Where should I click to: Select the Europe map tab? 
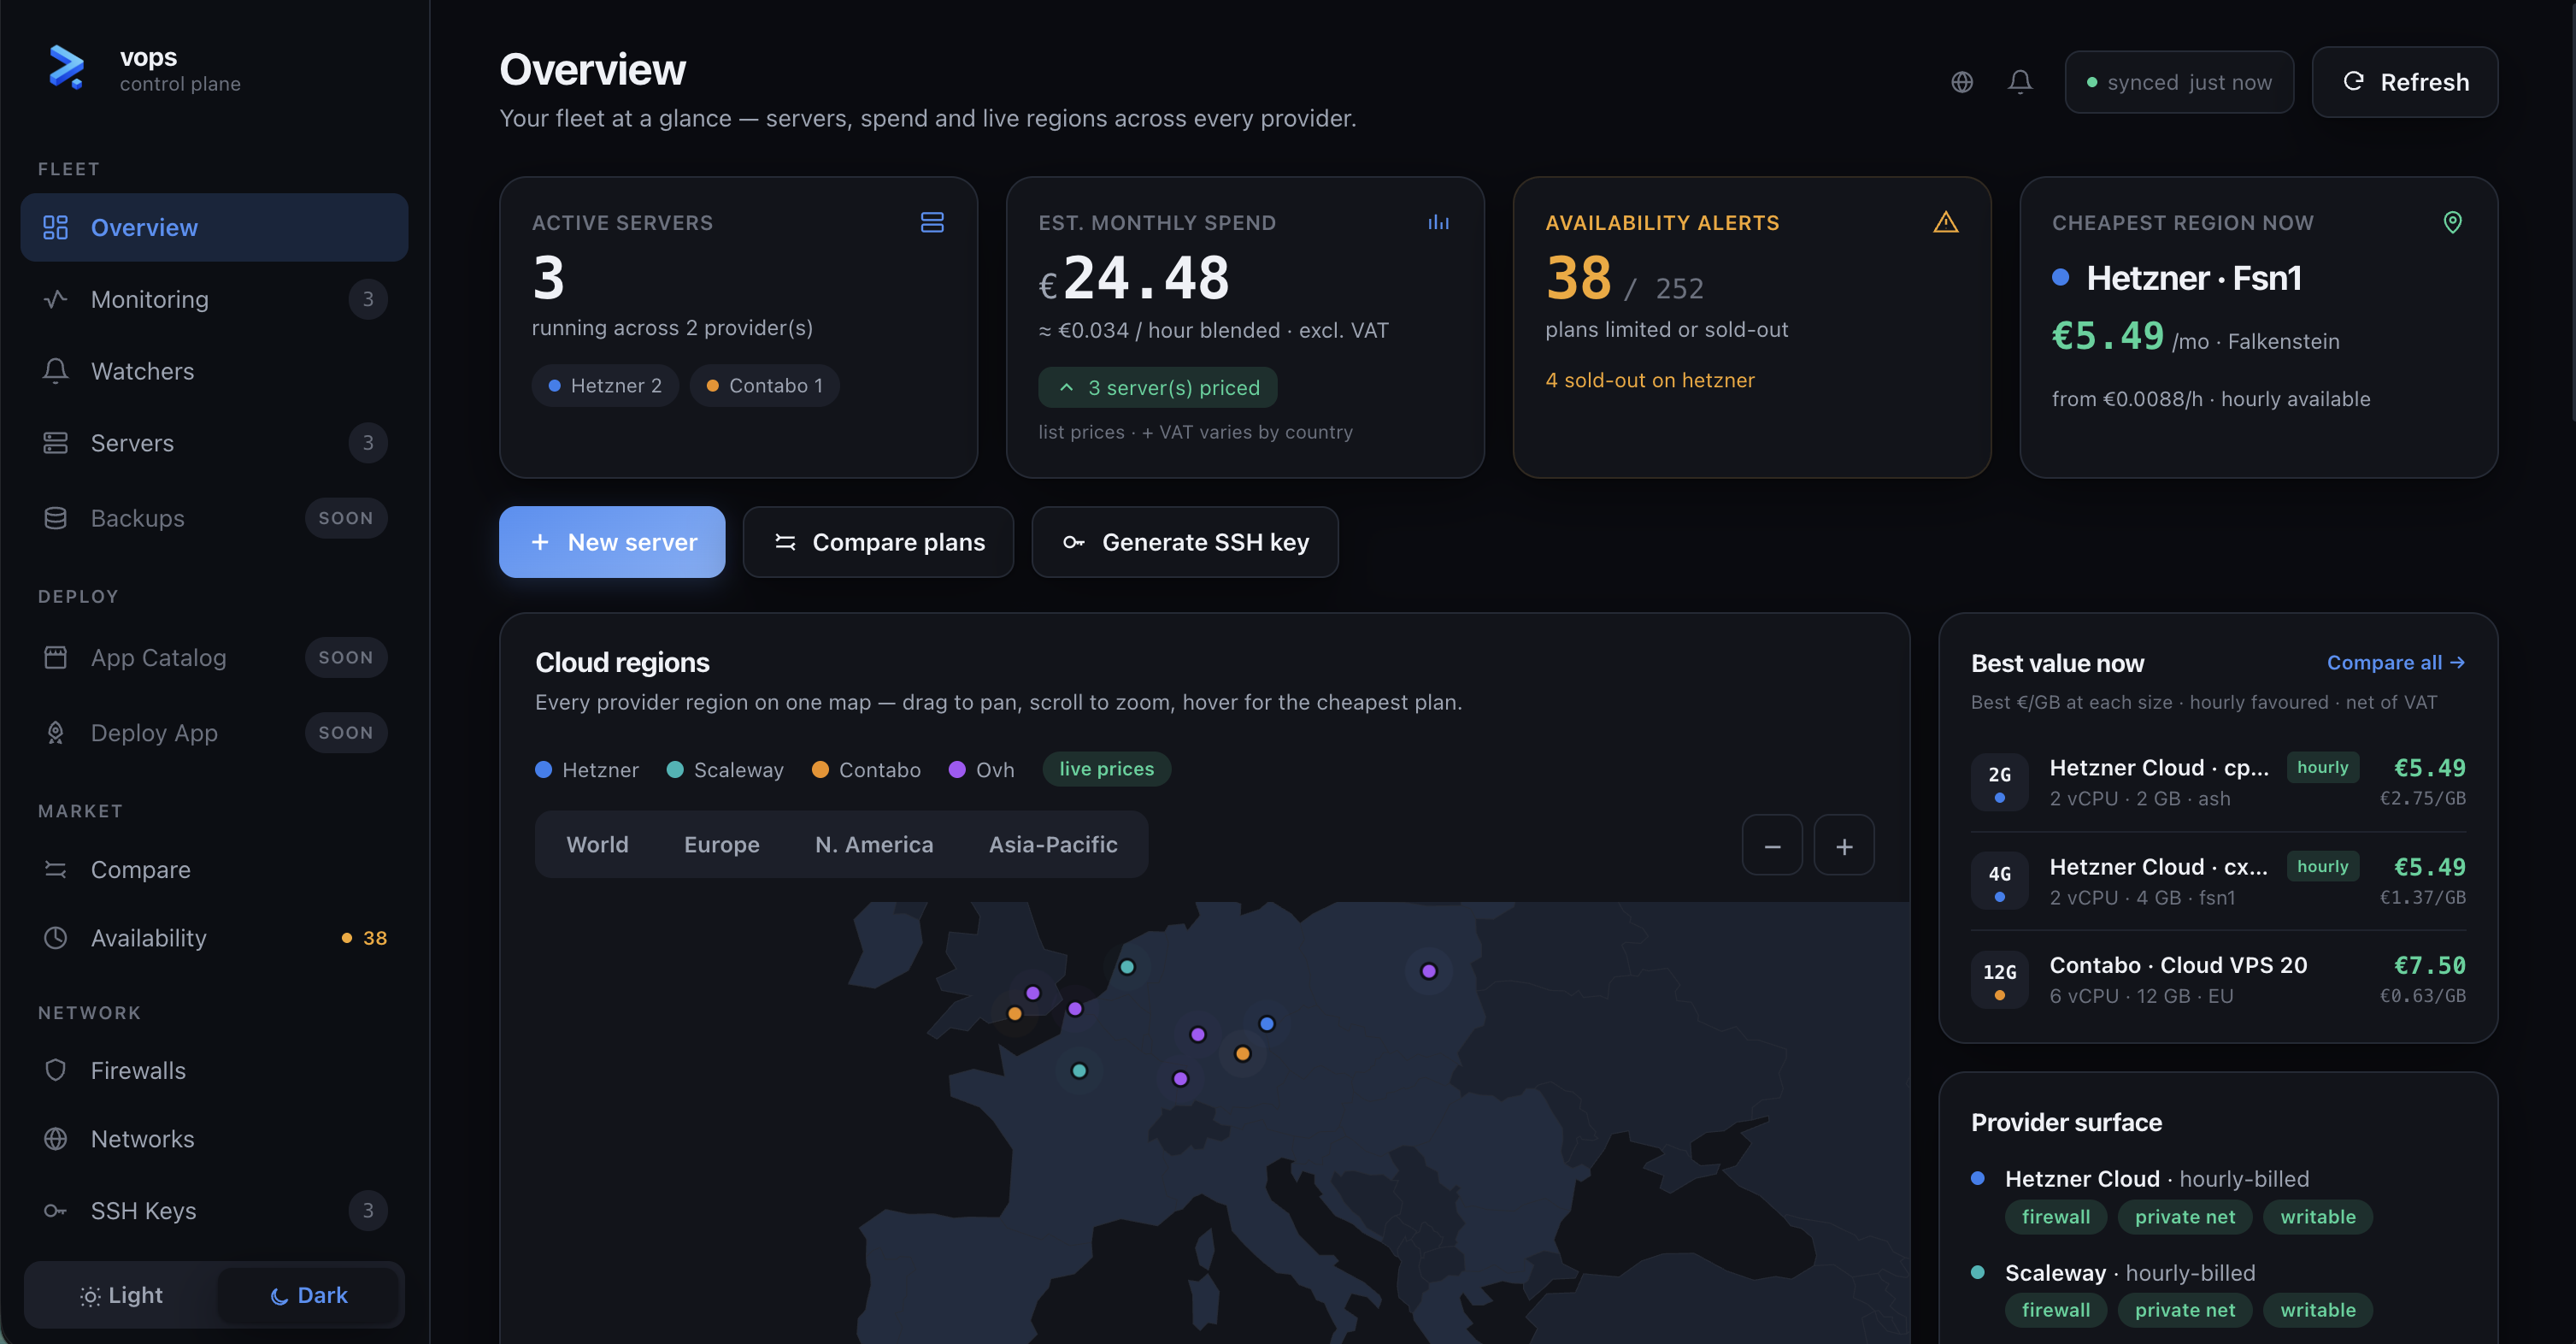coord(722,845)
